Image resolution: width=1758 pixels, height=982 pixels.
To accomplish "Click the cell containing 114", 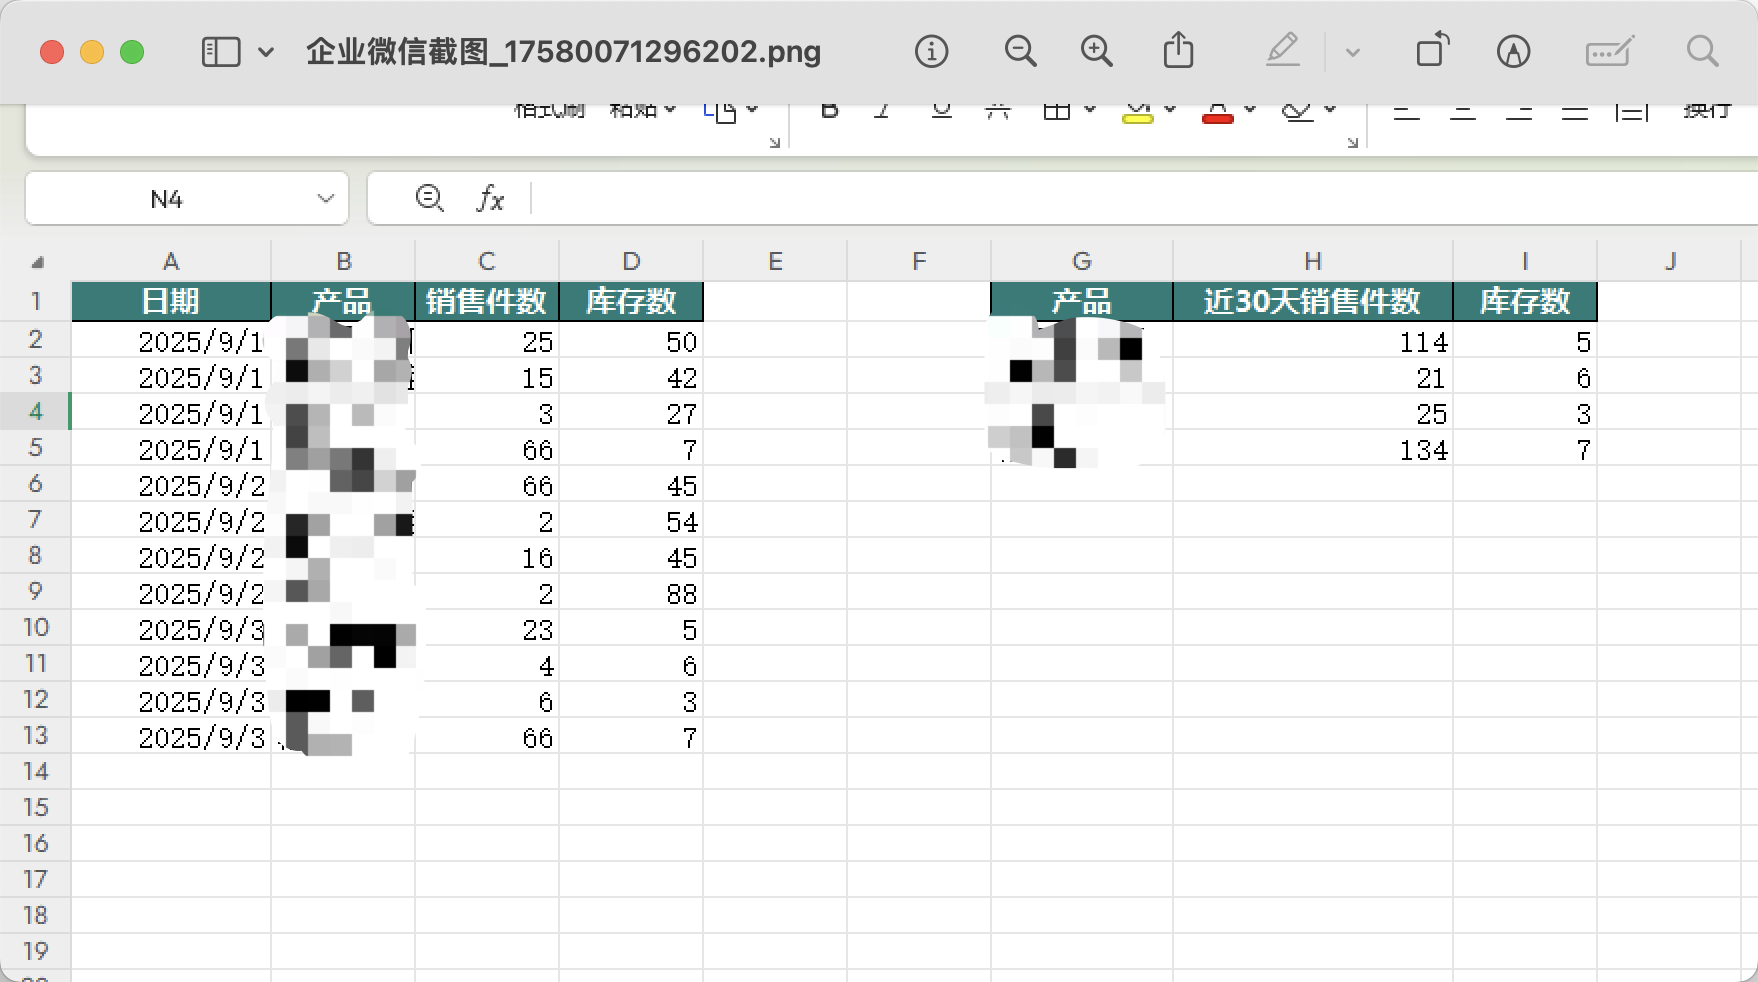I will [x=1313, y=341].
